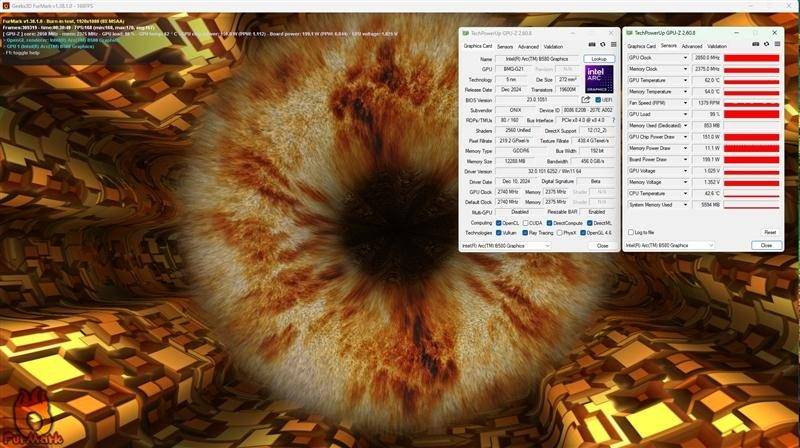Open the GPU Voltage sensor dropdown
The height and width of the screenshot is (448, 800).
685,171
